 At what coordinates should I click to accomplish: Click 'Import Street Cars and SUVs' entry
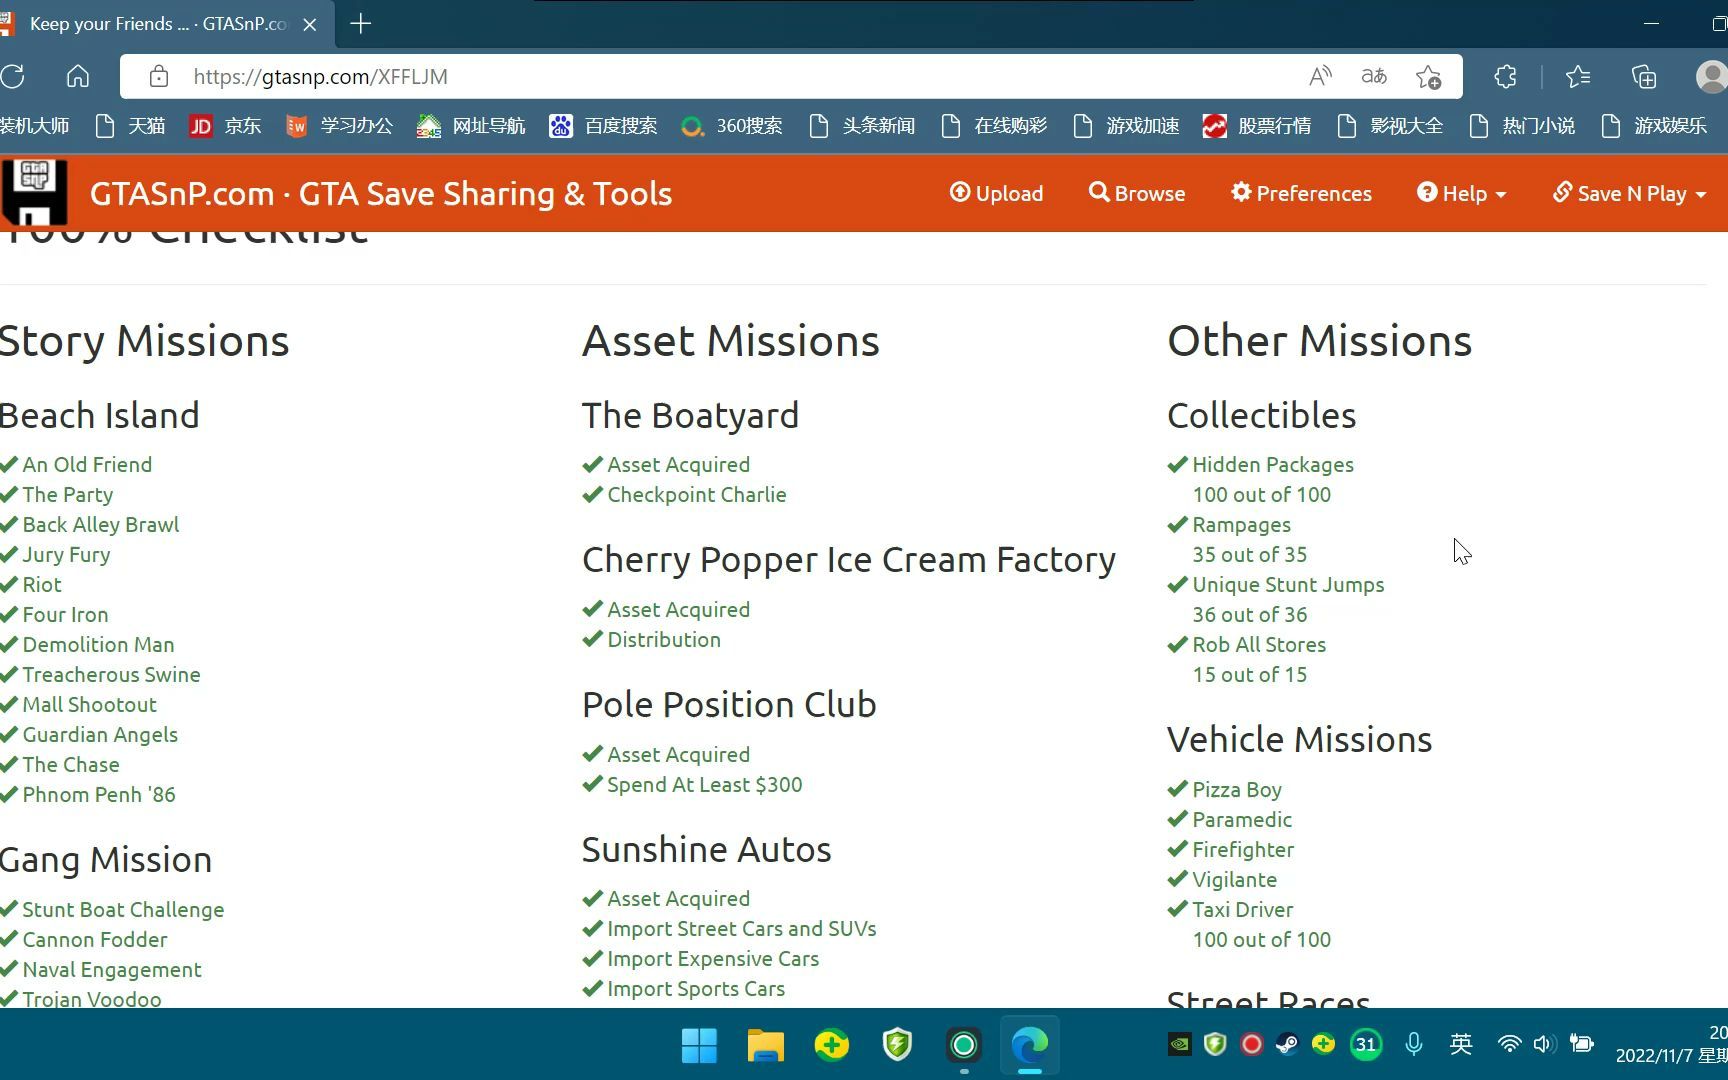pyautogui.click(x=741, y=928)
